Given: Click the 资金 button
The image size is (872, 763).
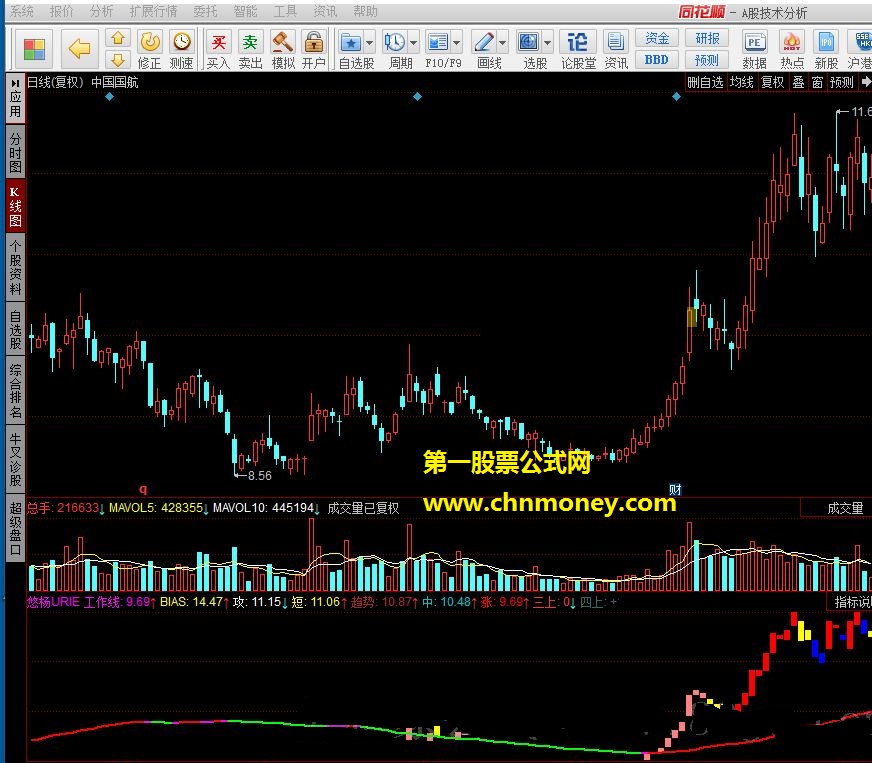Looking at the screenshot, I should pos(657,38).
